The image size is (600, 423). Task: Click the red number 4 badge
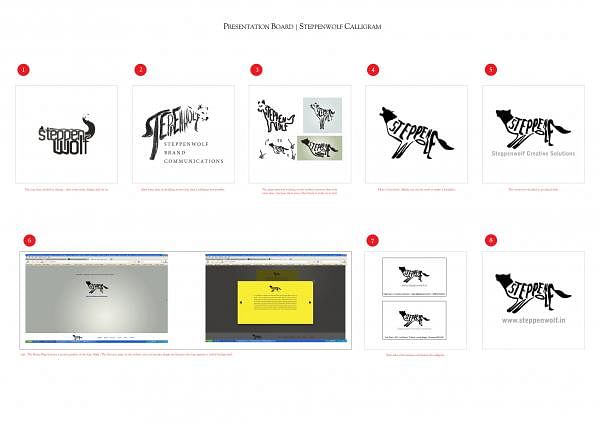click(373, 70)
